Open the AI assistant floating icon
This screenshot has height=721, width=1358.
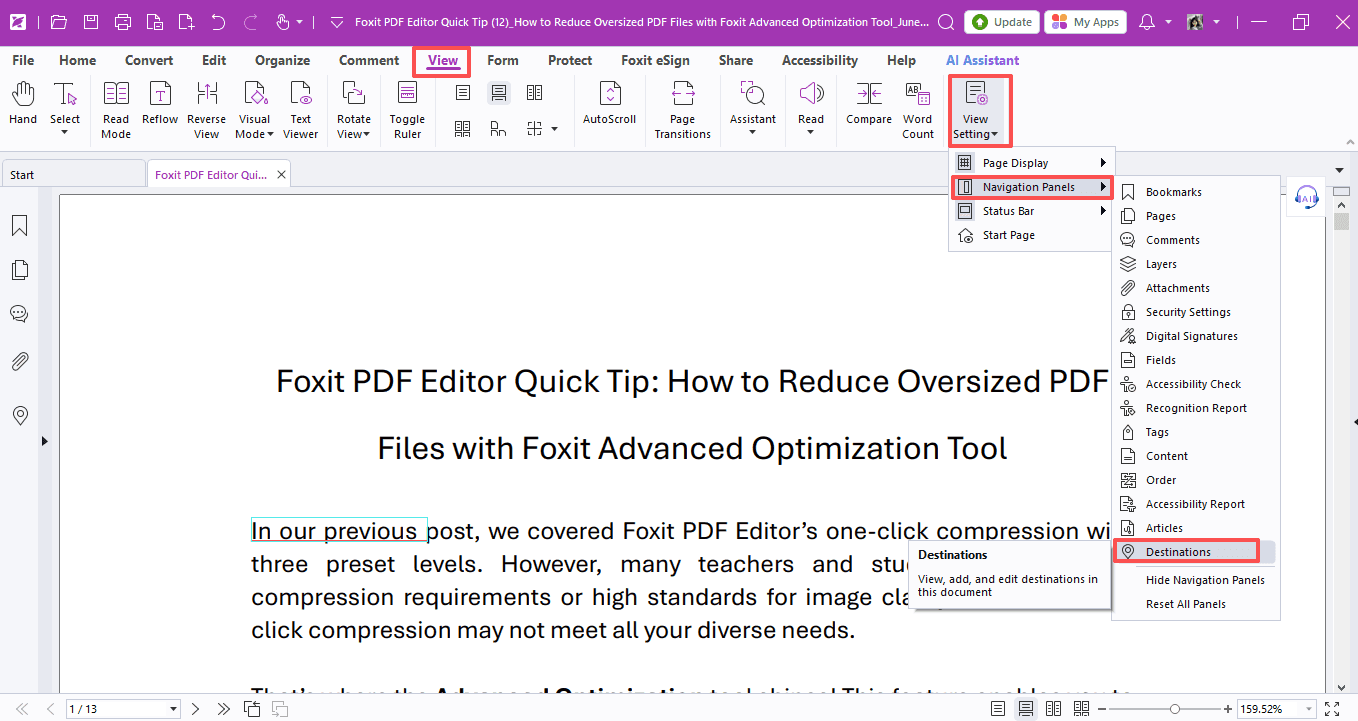(1307, 197)
